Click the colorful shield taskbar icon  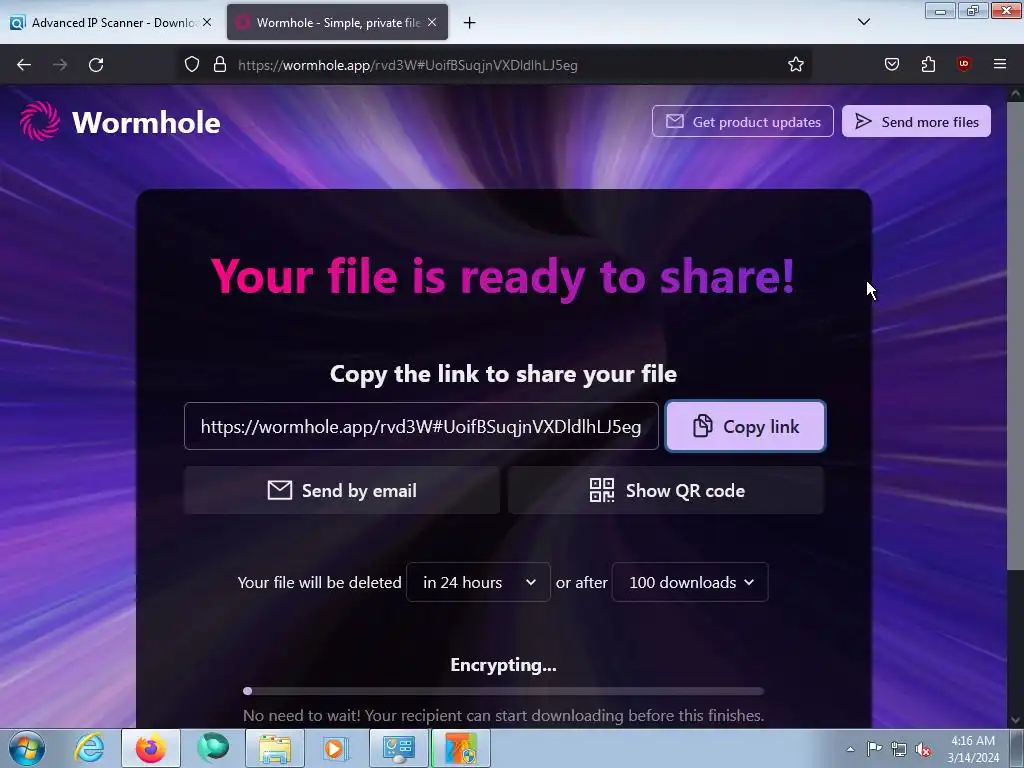point(460,748)
